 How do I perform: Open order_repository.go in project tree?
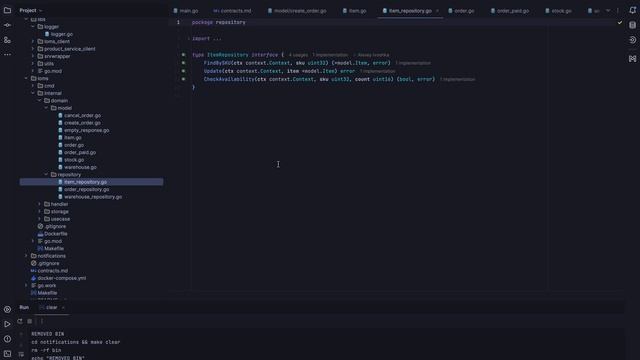87,189
